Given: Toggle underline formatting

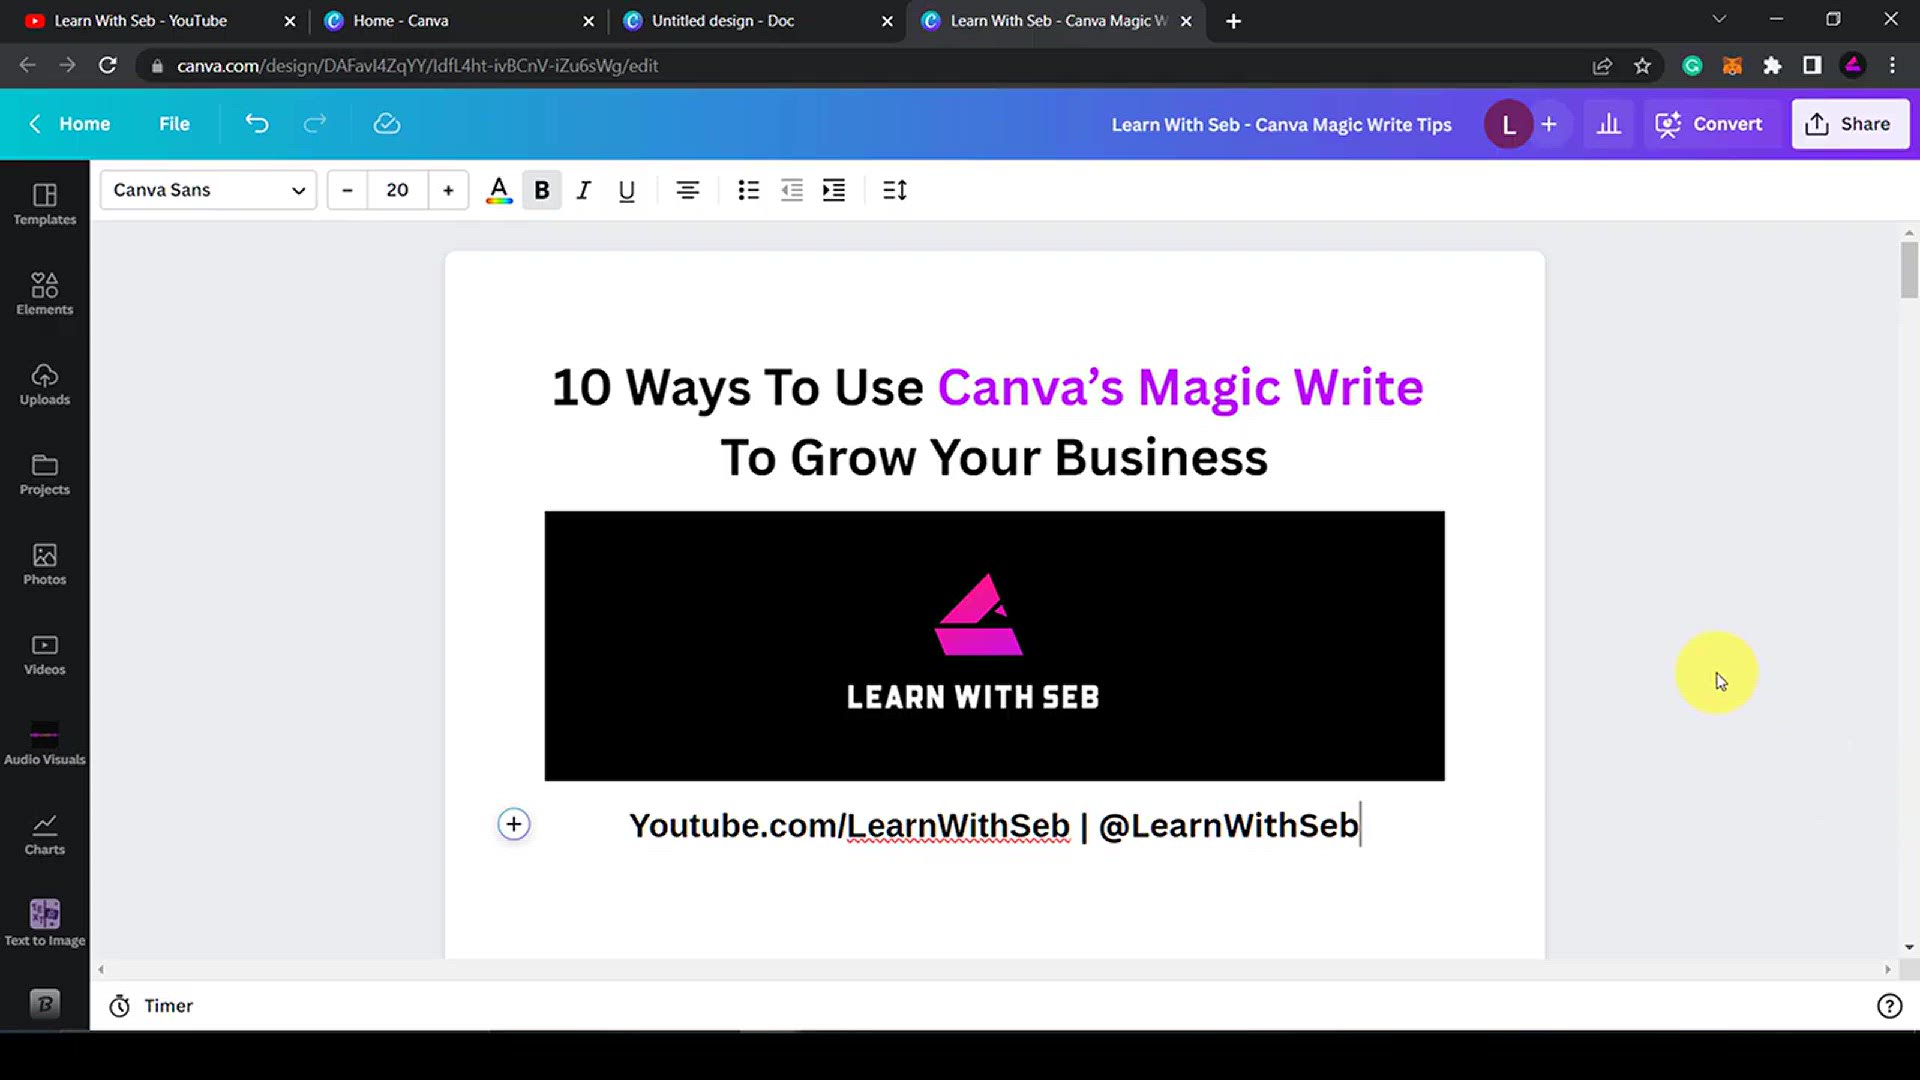Looking at the screenshot, I should coord(627,190).
